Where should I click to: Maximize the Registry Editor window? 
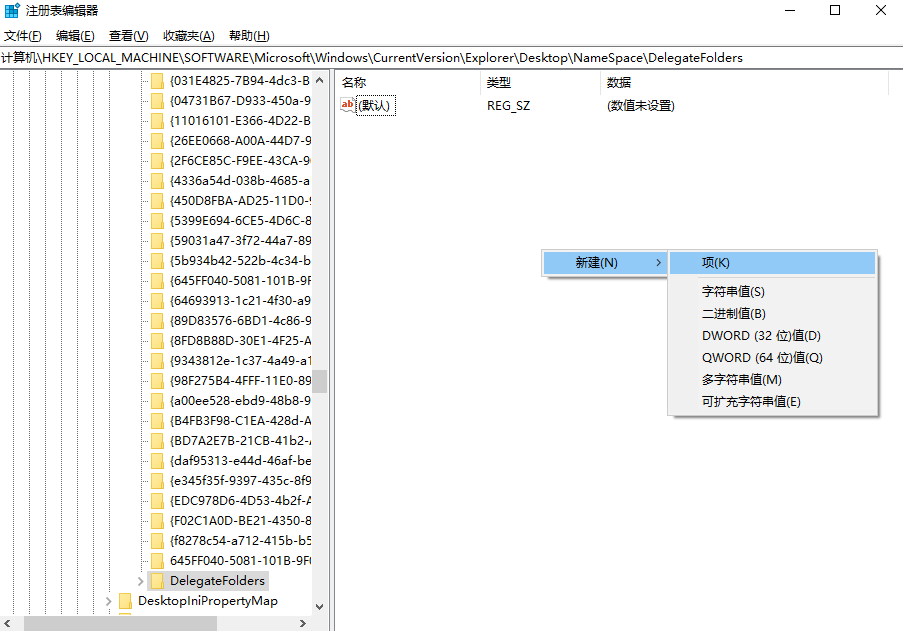834,10
